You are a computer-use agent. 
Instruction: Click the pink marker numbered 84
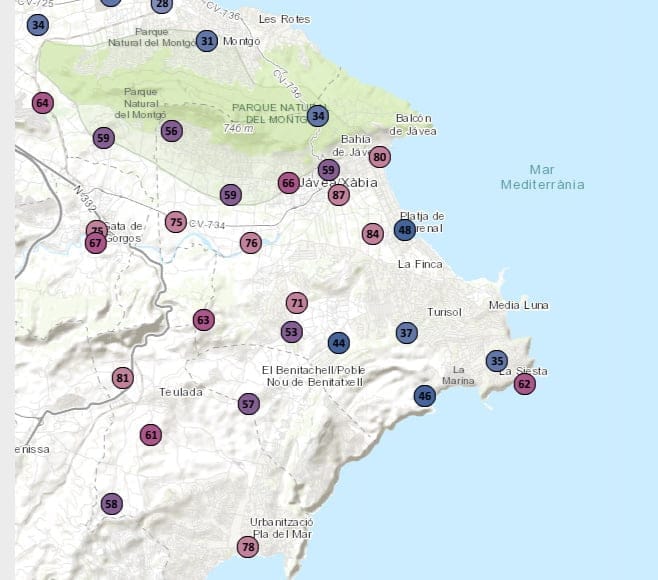click(x=373, y=234)
